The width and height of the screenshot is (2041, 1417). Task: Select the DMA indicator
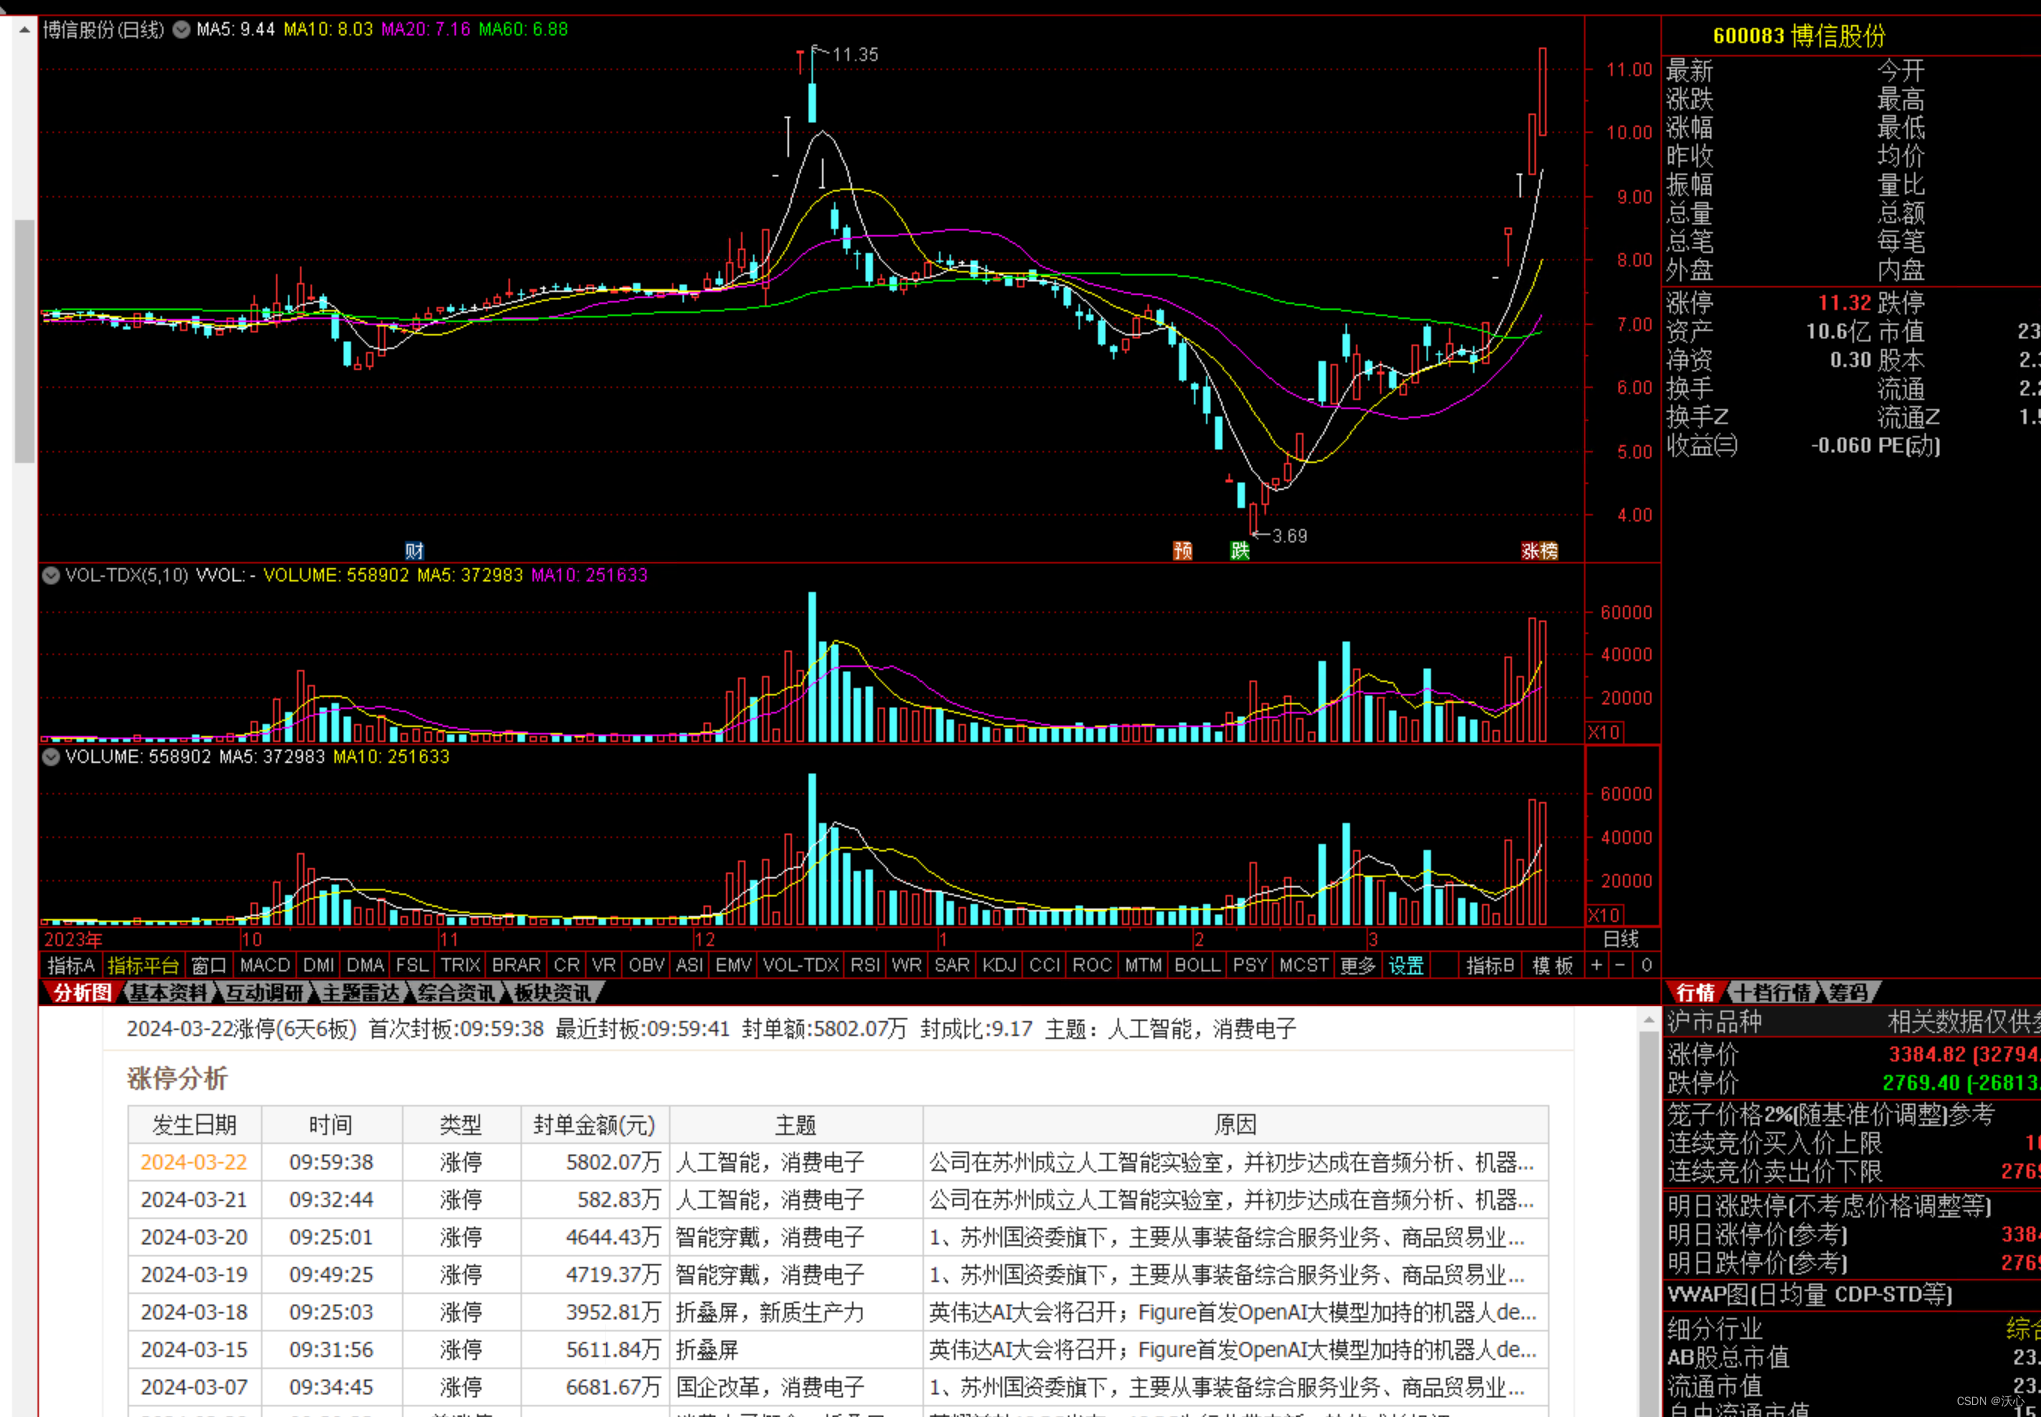coord(365,965)
